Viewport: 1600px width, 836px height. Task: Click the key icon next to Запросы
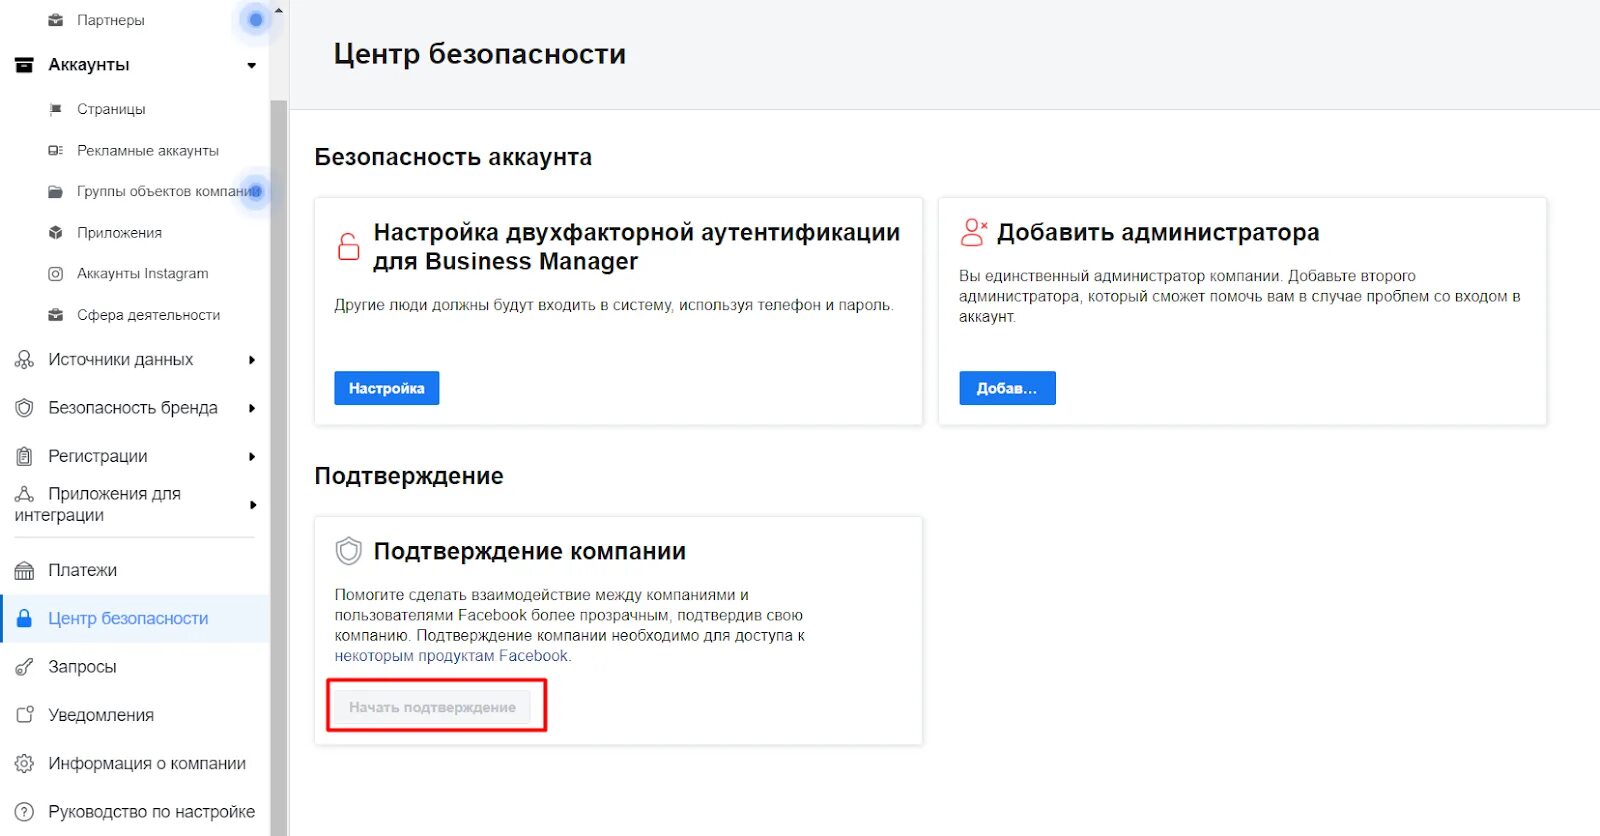click(x=25, y=667)
